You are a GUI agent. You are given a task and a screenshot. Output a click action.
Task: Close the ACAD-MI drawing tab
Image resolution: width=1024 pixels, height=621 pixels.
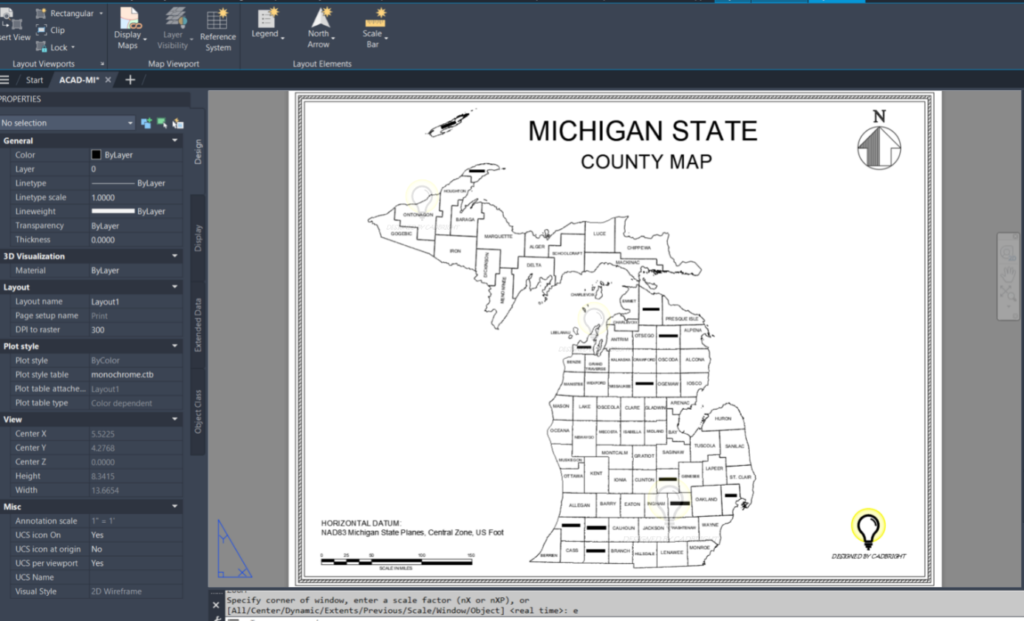108,80
